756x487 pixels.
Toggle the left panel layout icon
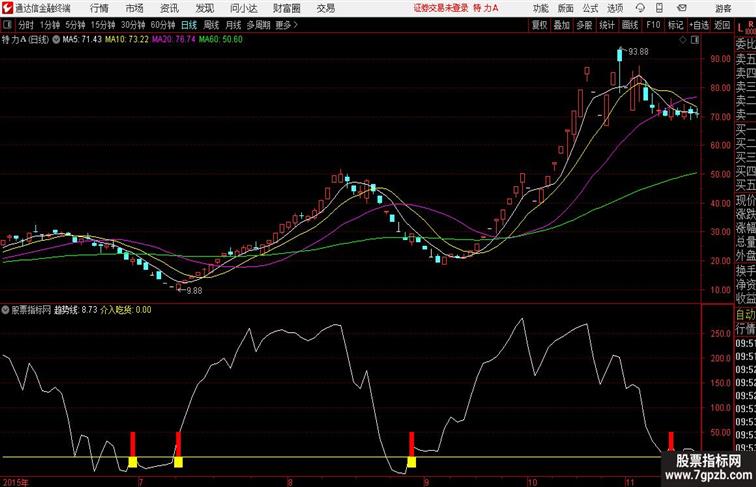pos(7,25)
